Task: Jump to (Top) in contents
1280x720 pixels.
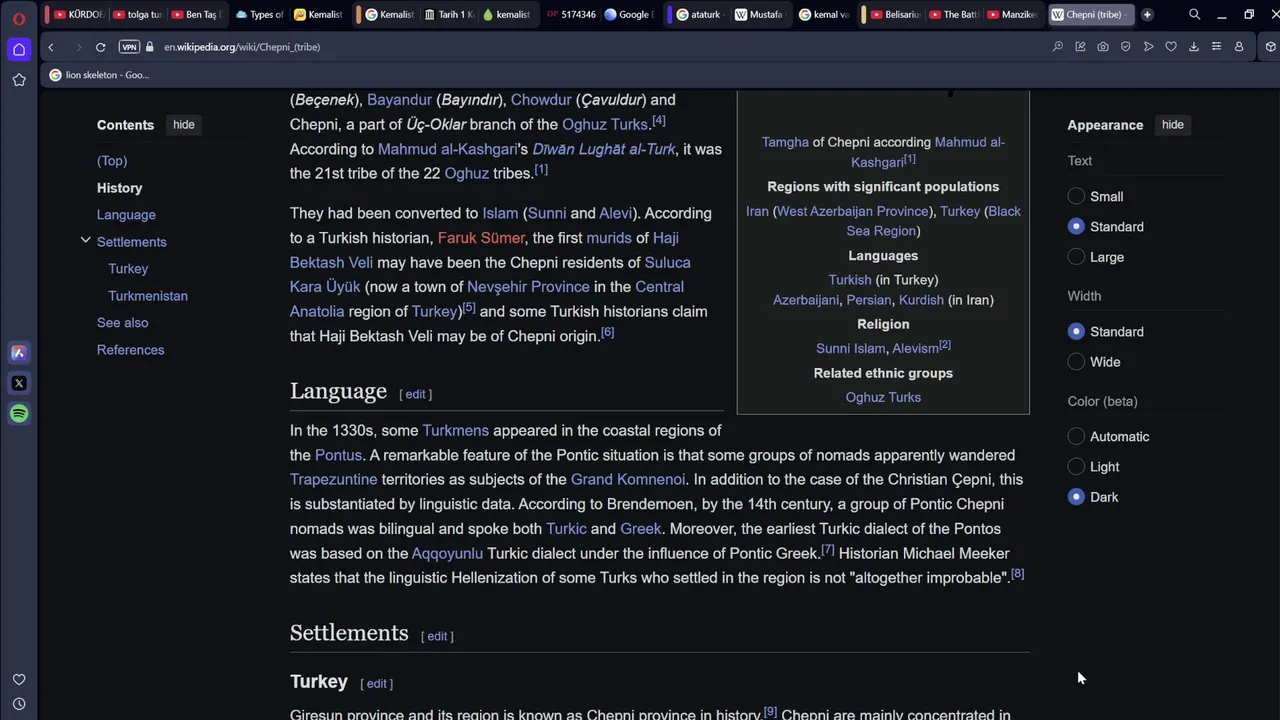Action: click(x=112, y=161)
